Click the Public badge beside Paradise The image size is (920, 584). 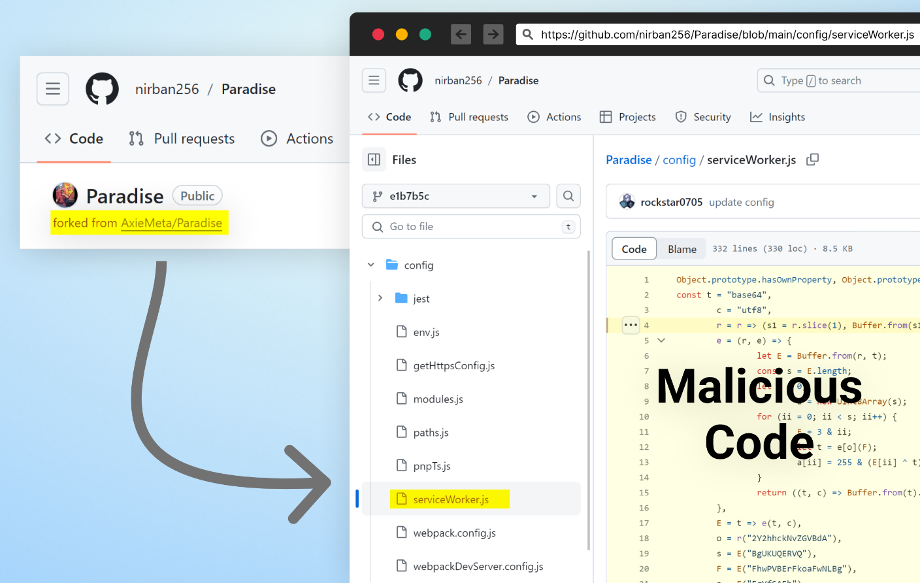(x=197, y=195)
